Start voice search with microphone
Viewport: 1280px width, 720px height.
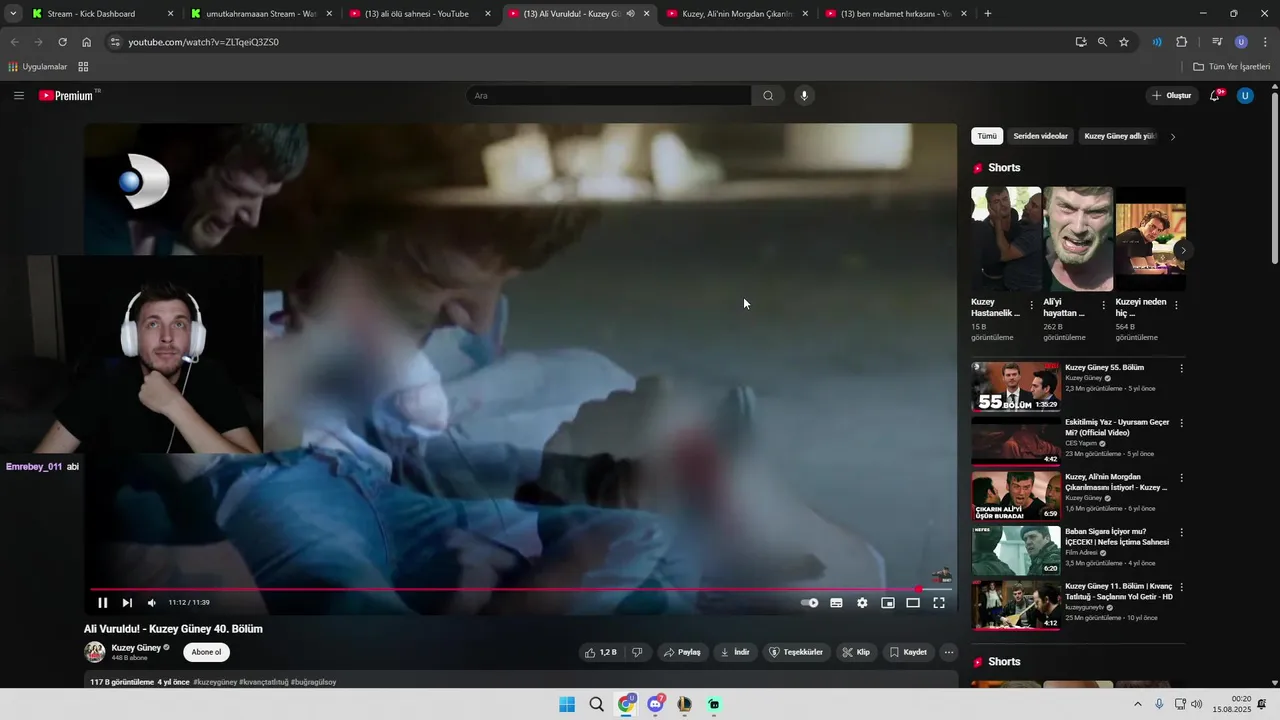803,96
